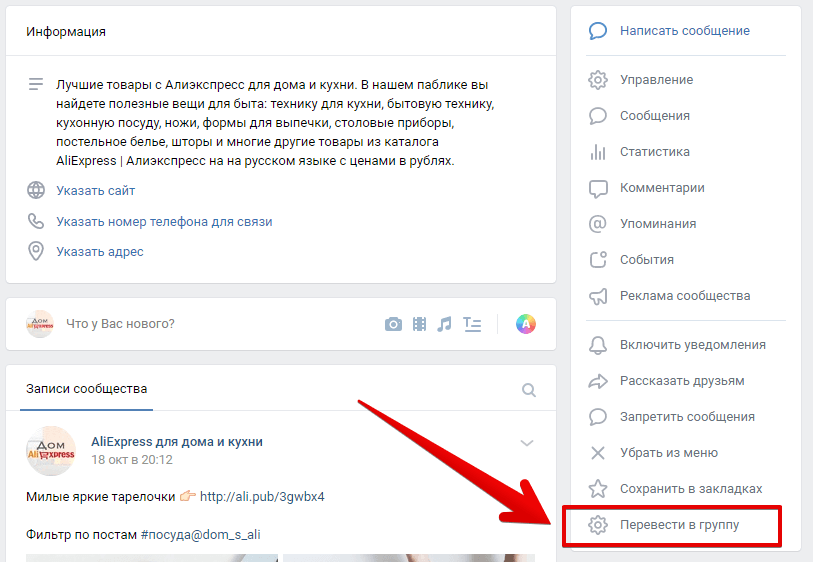The height and width of the screenshot is (562, 813).
Task: Open События in the side menu
Action: click(647, 260)
